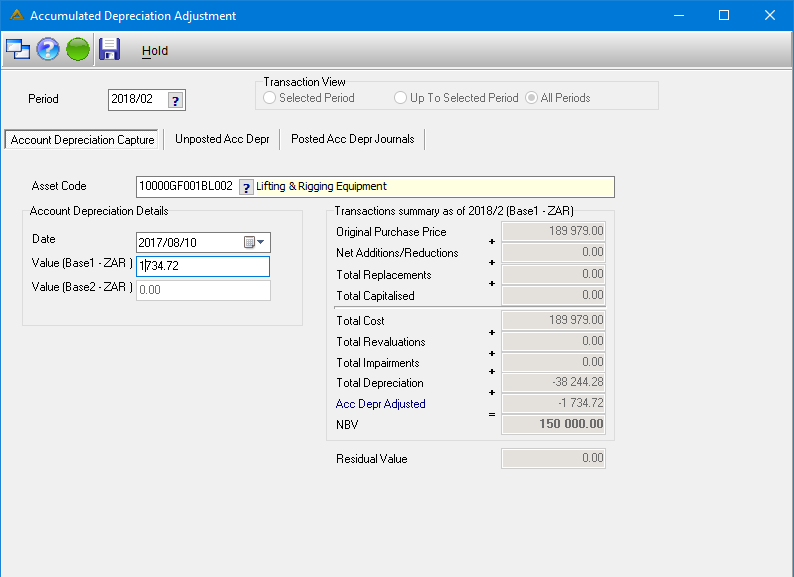Select the Account Depreciation Capture tab

(x=82, y=140)
